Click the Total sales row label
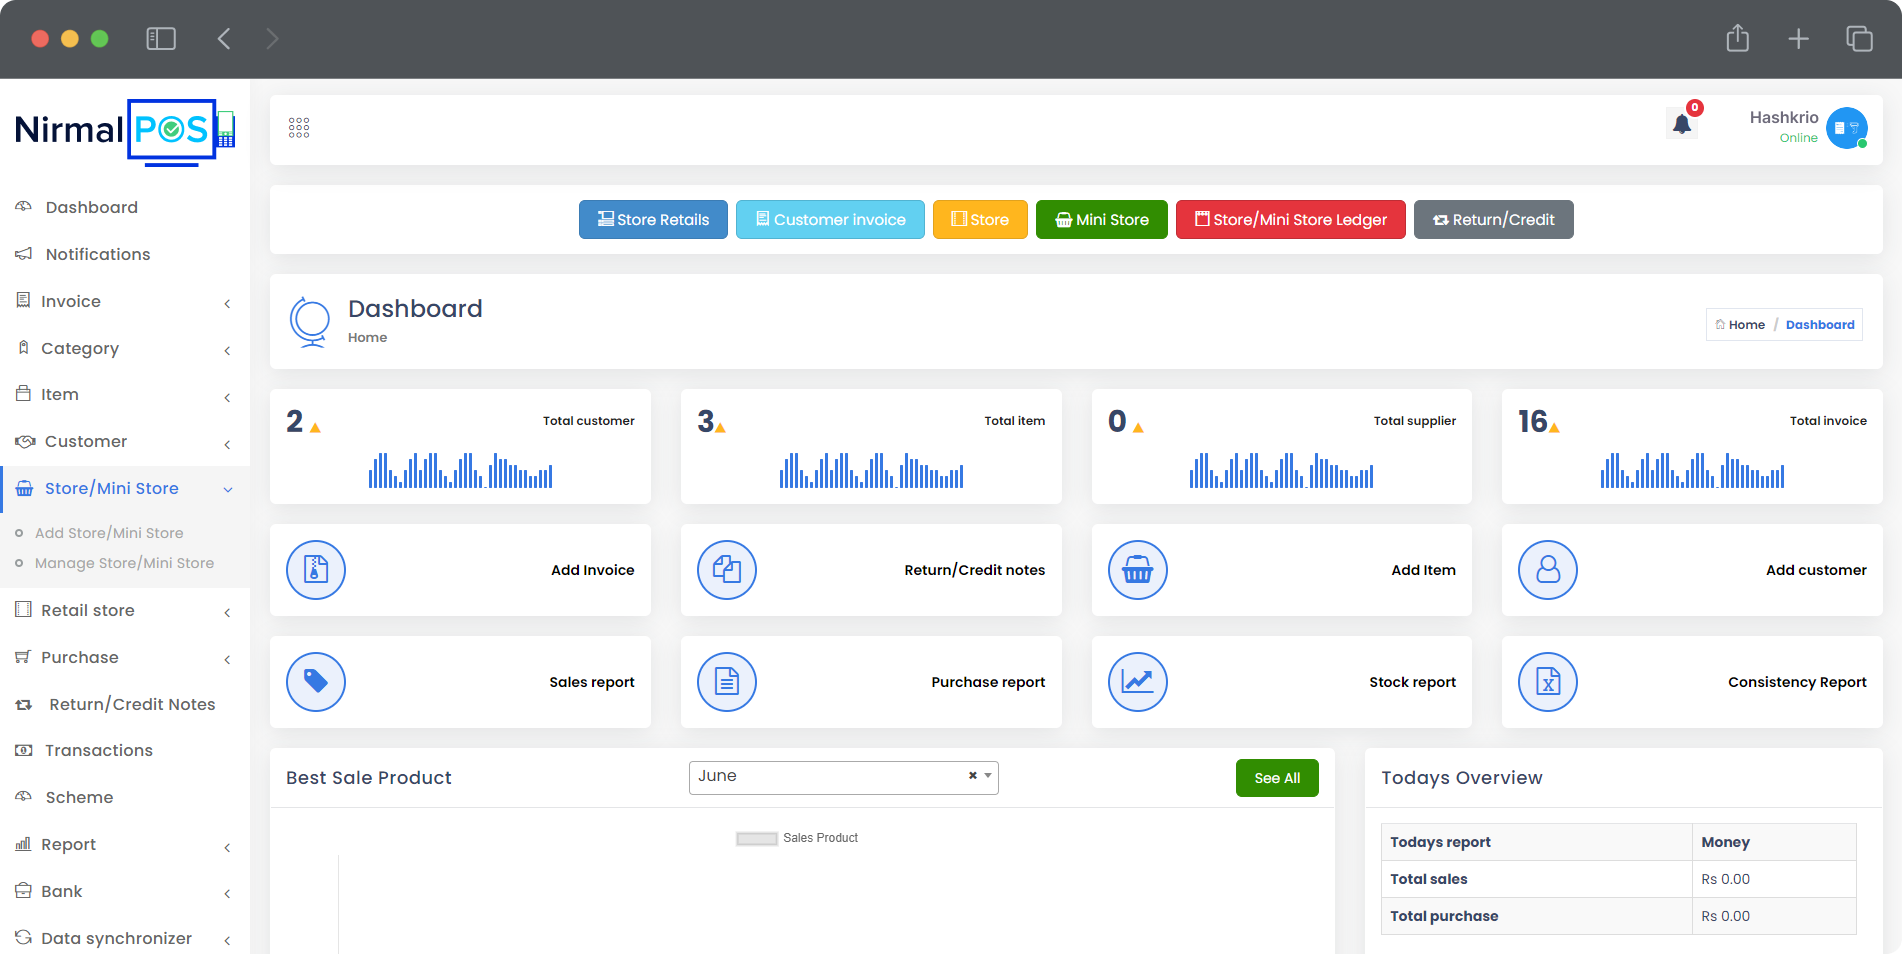The width and height of the screenshot is (1902, 954). pos(1429,879)
